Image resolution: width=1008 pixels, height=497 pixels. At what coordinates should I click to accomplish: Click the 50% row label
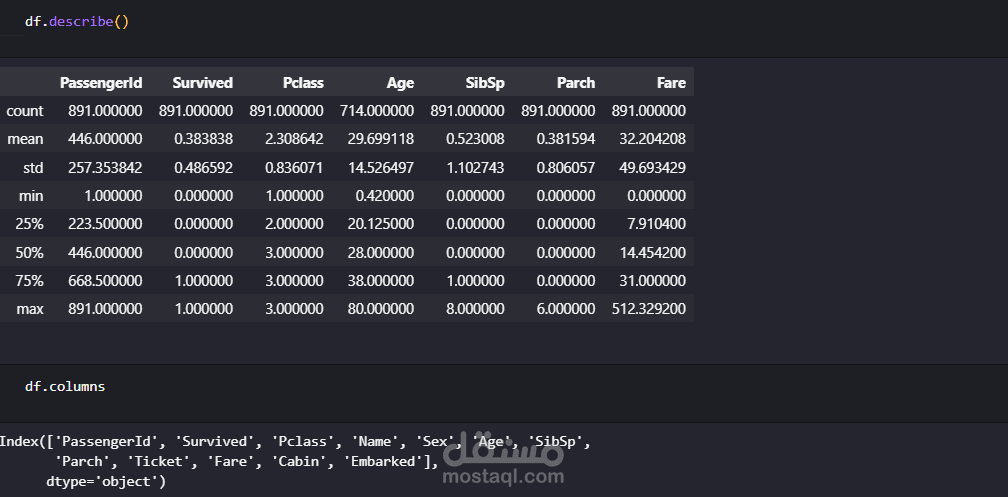29,252
